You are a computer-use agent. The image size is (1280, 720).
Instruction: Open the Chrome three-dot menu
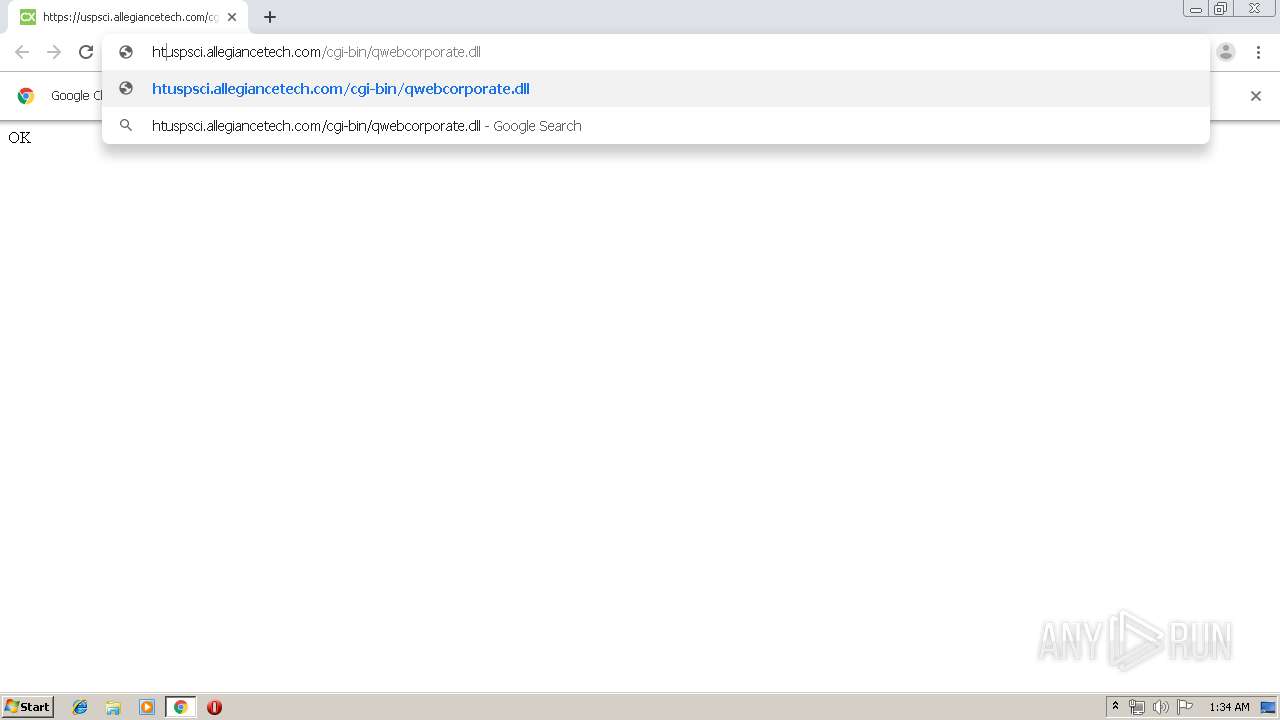click(1259, 52)
